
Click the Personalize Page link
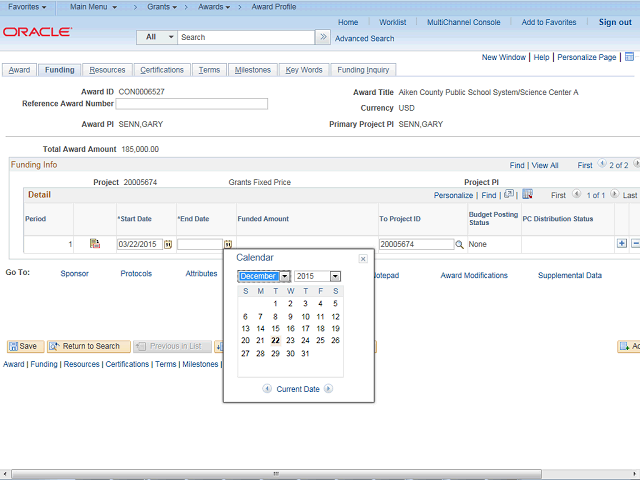tap(587, 57)
